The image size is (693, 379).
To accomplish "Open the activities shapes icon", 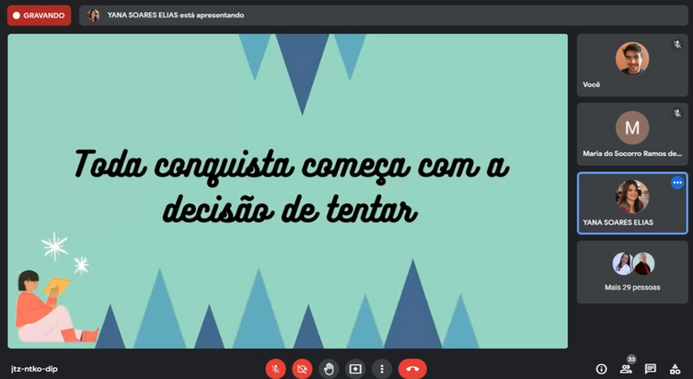I will tap(675, 369).
